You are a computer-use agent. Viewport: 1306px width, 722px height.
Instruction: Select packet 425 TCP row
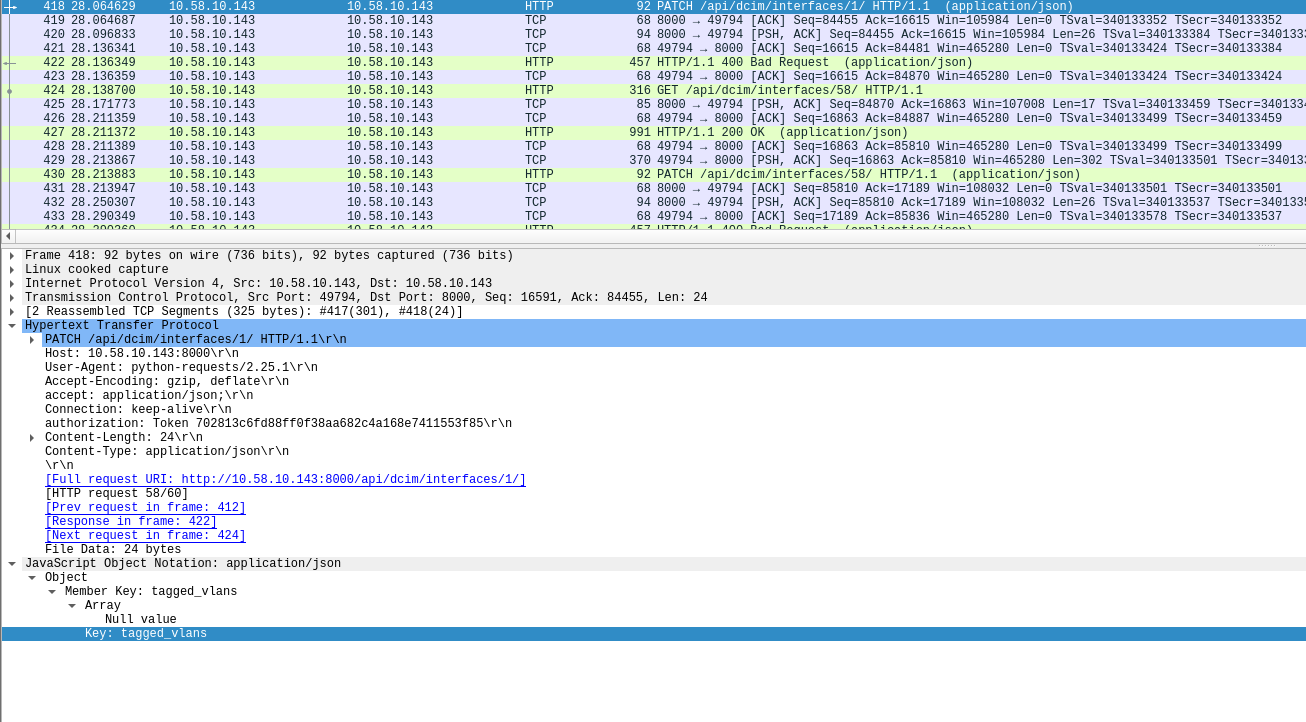click(x=653, y=105)
